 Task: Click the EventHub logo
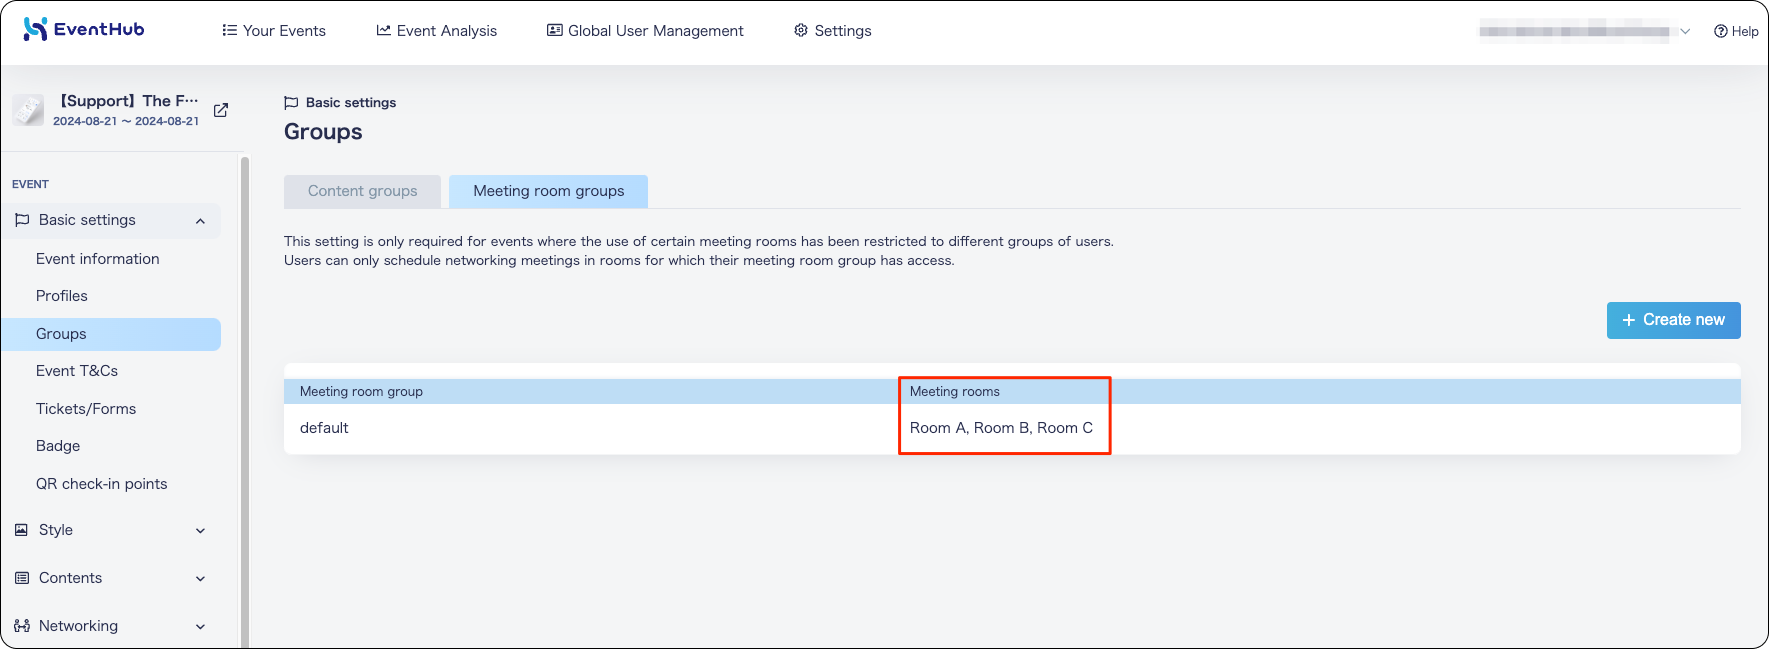tap(84, 29)
